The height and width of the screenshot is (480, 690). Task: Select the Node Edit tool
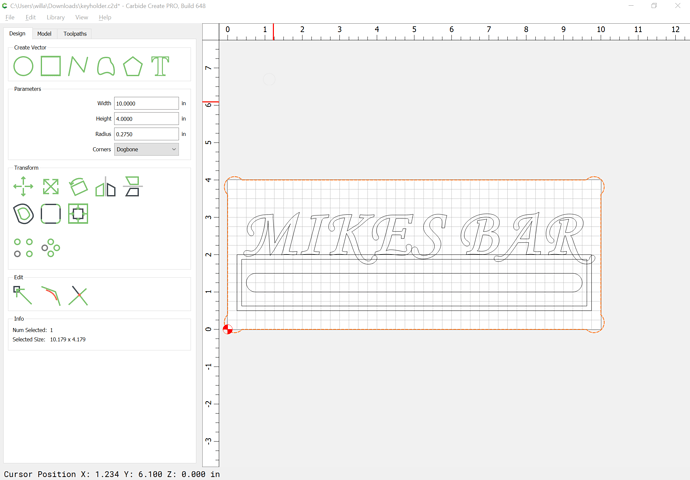pyautogui.click(x=23, y=295)
